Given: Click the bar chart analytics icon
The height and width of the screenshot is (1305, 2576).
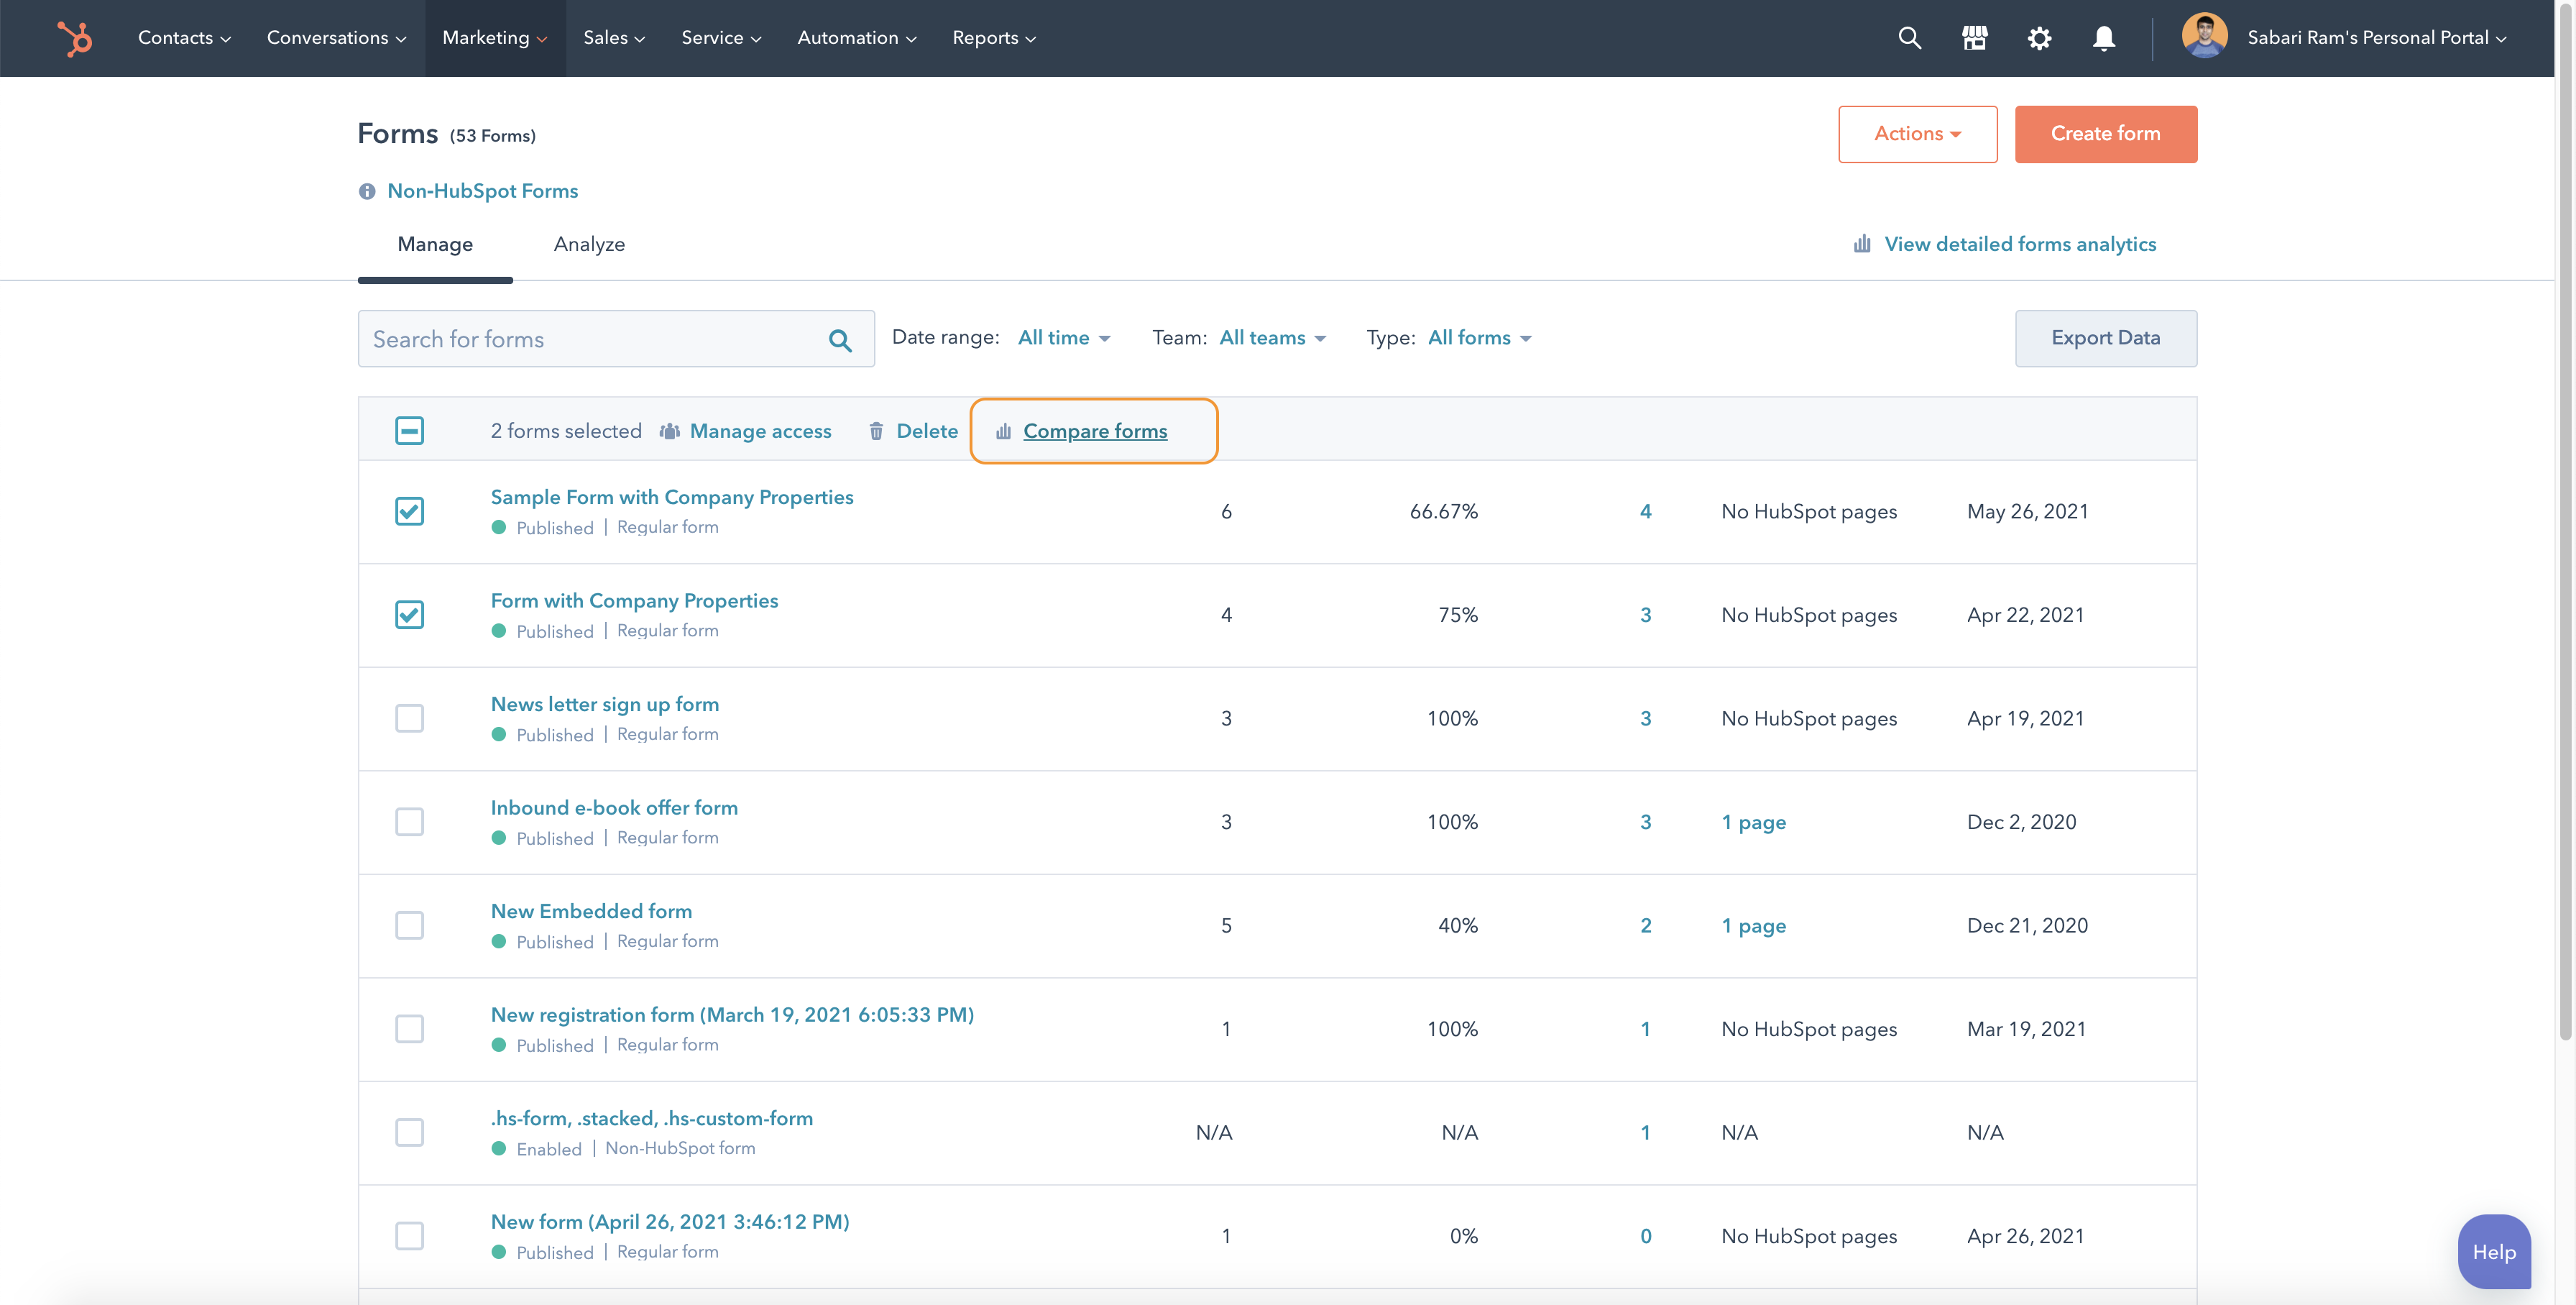Looking at the screenshot, I should click(1861, 244).
